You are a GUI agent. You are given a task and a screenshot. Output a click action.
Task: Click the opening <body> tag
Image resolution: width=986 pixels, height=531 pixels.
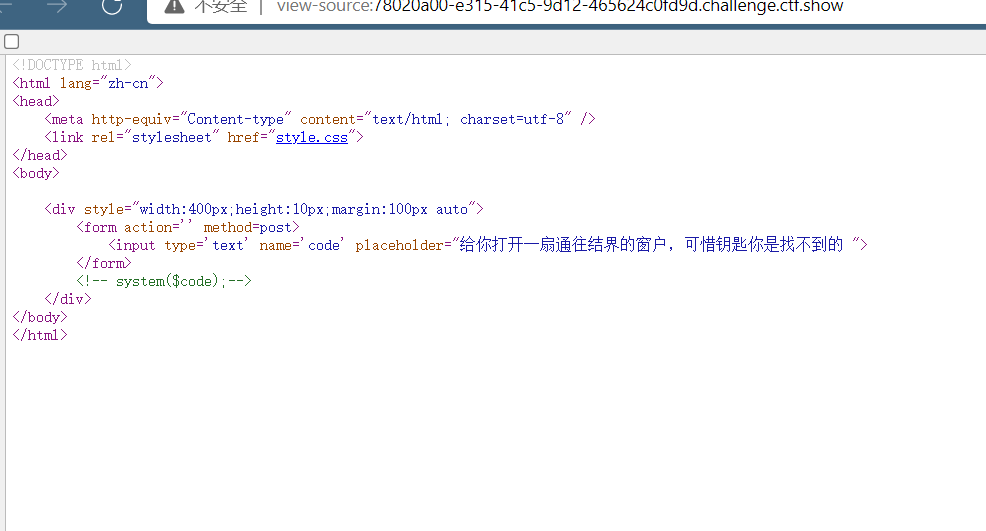tap(36, 173)
